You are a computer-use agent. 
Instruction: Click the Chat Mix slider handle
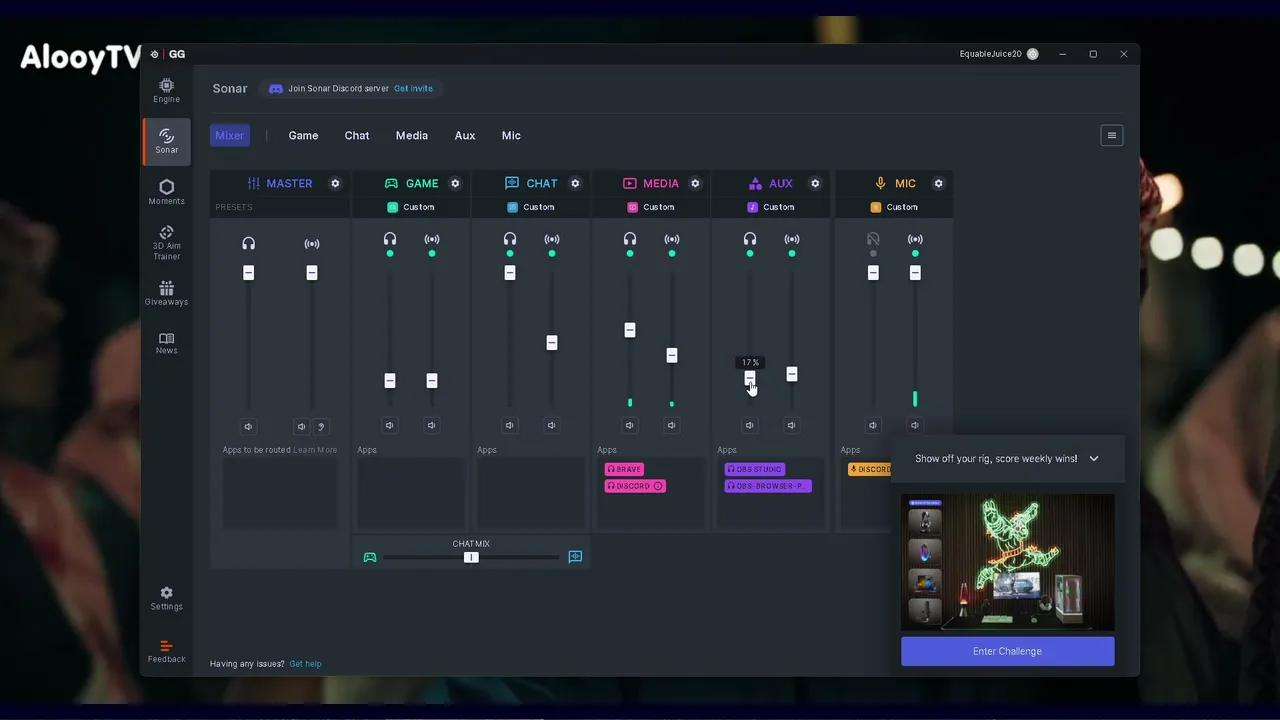tap(471, 557)
